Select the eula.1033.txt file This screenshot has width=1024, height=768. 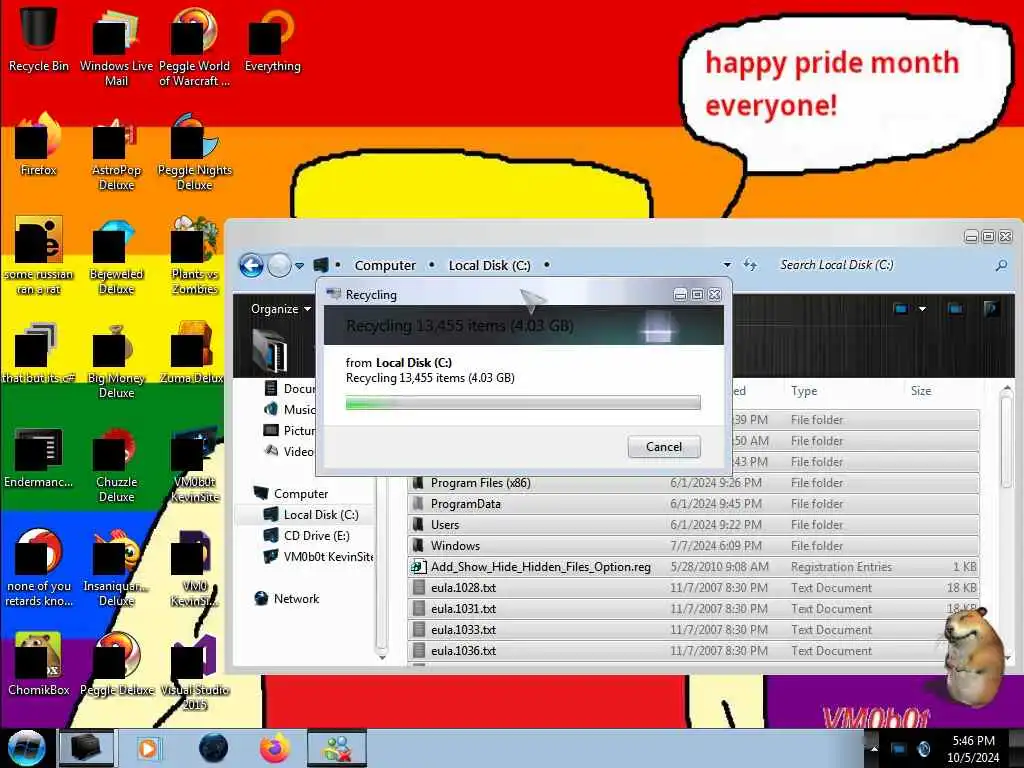click(694, 630)
